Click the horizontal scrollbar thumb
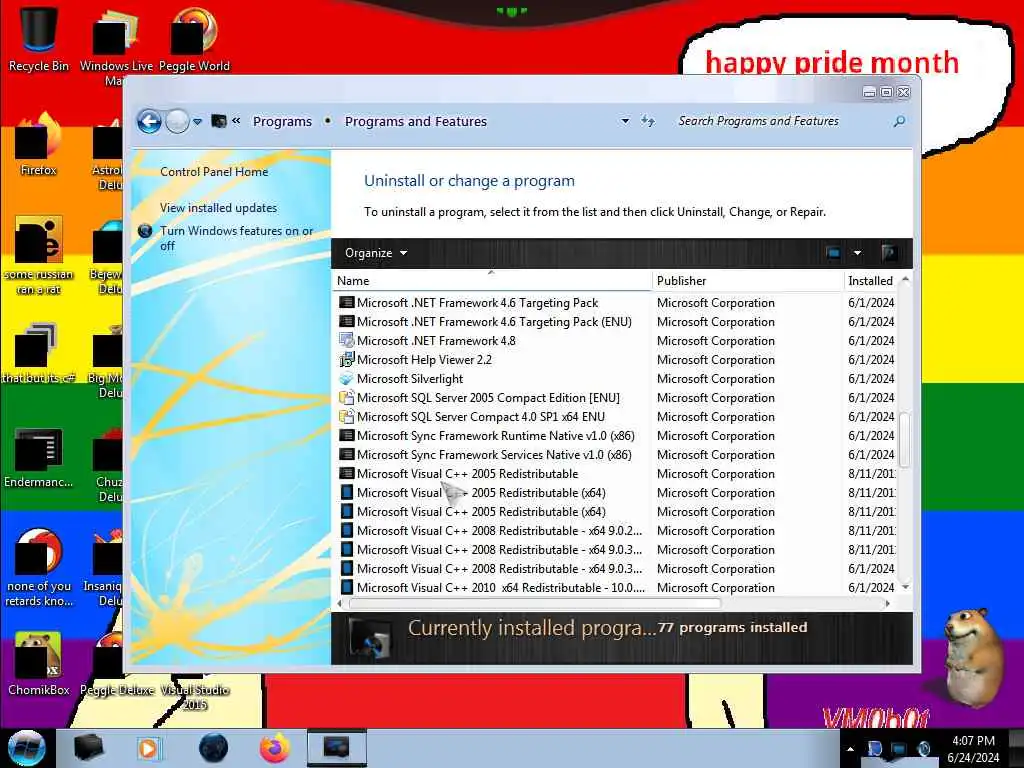Image resolution: width=1024 pixels, height=768 pixels. (x=534, y=603)
